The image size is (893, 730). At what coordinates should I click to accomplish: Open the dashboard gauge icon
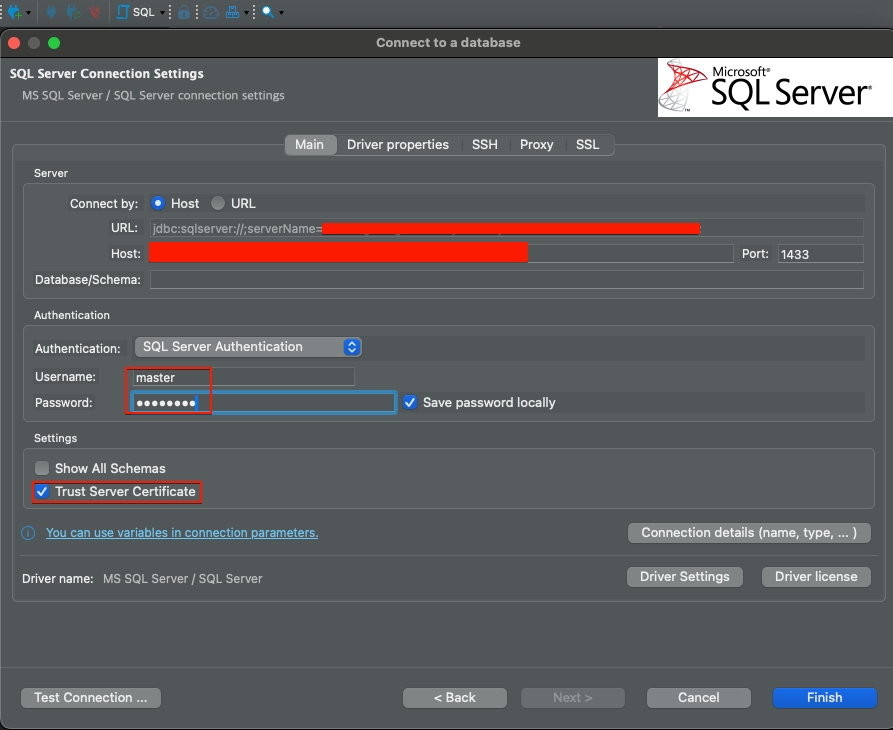point(210,13)
